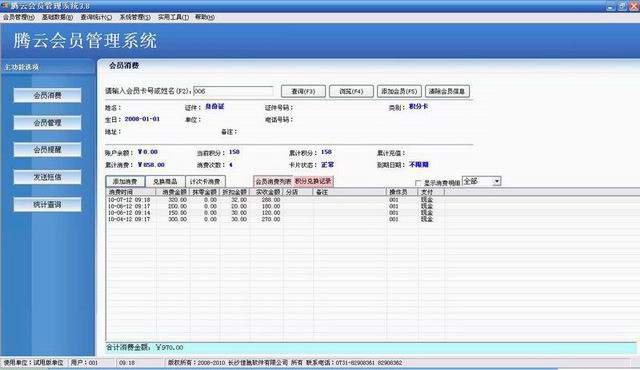Screen dimensions: 640x370
Task: Sort by the 消费金额 column header
Action: [173, 192]
